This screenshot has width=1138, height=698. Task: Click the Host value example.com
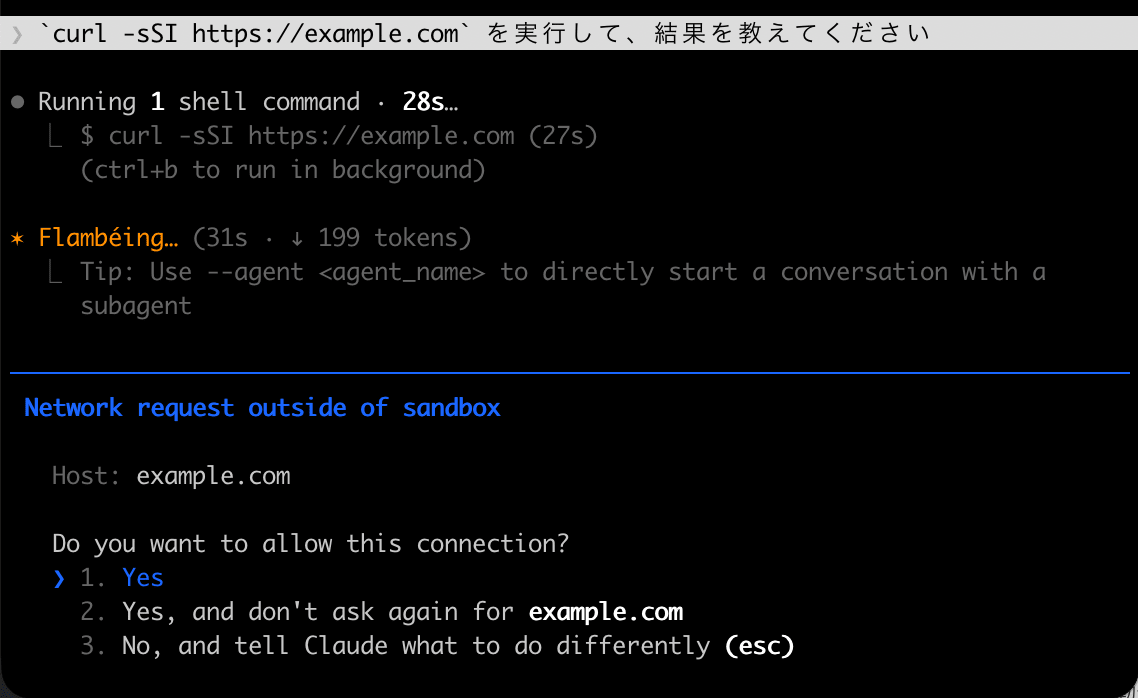[x=213, y=476]
